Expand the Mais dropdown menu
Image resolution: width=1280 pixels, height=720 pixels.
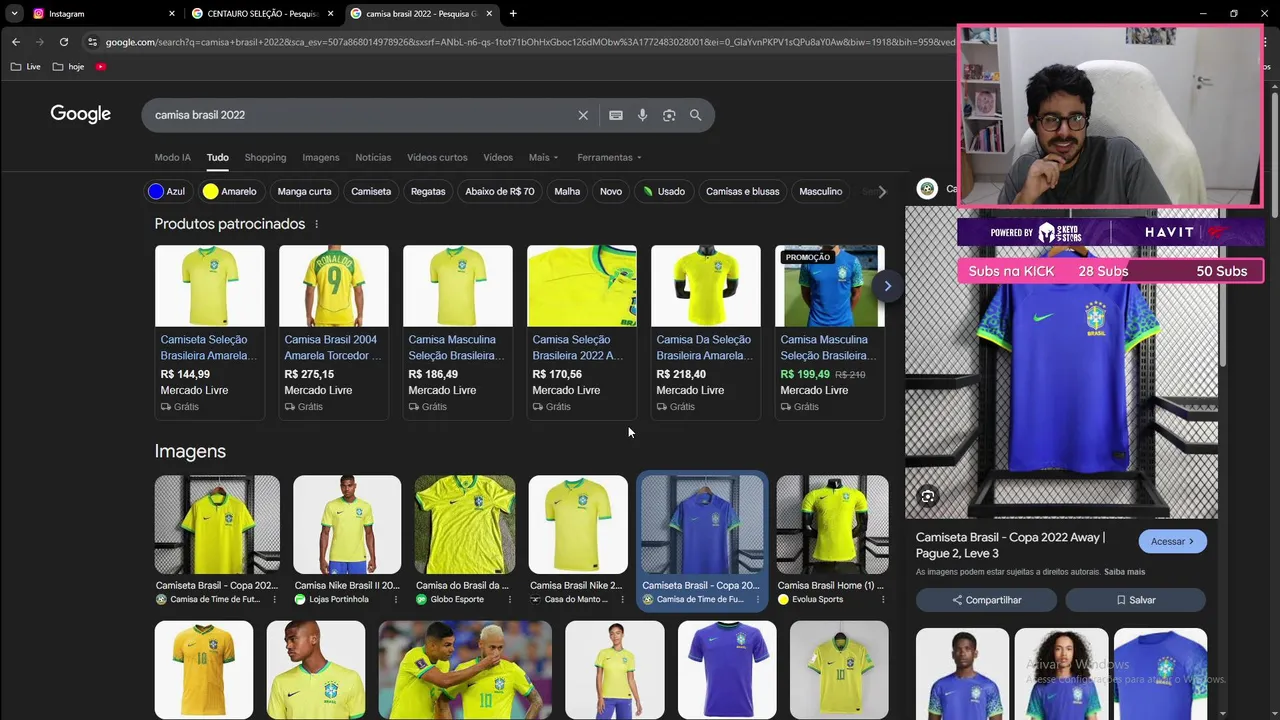coord(543,157)
